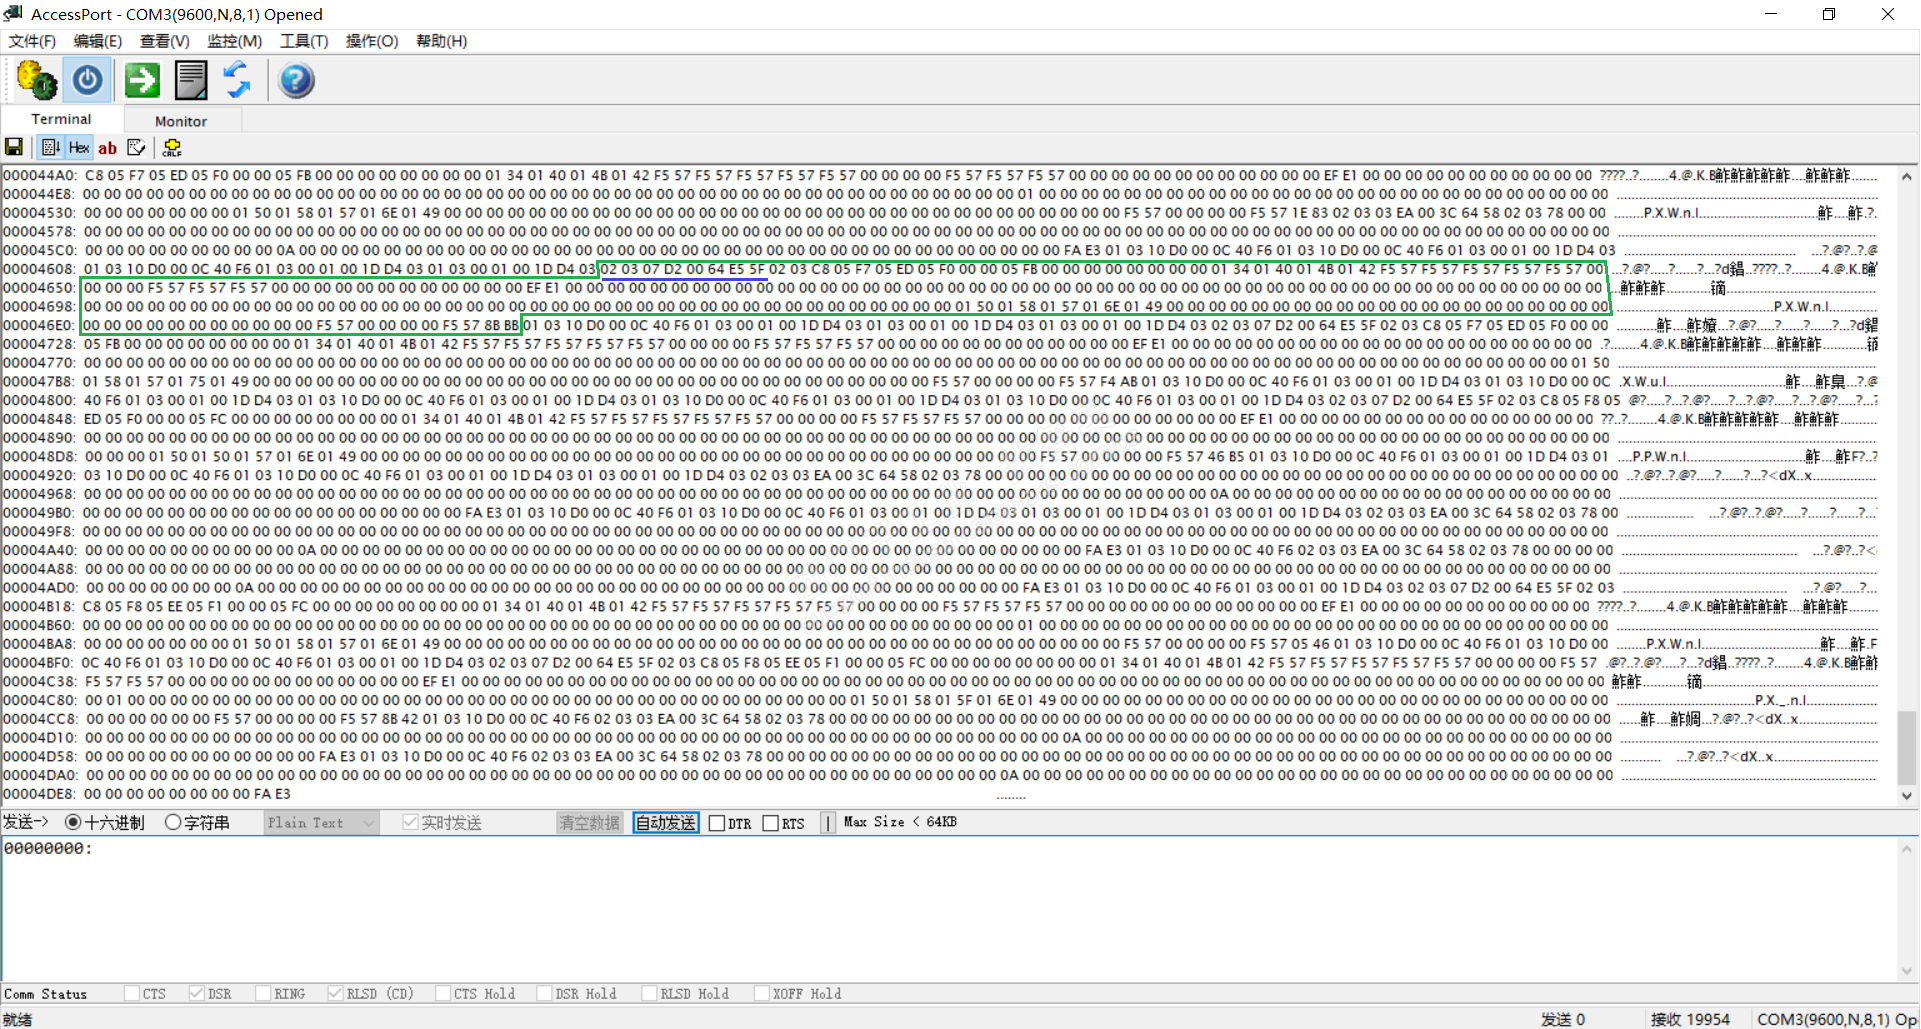Image resolution: width=1921 pixels, height=1029 pixels.
Task: Close the AccessPort window
Action: (x=1888, y=14)
